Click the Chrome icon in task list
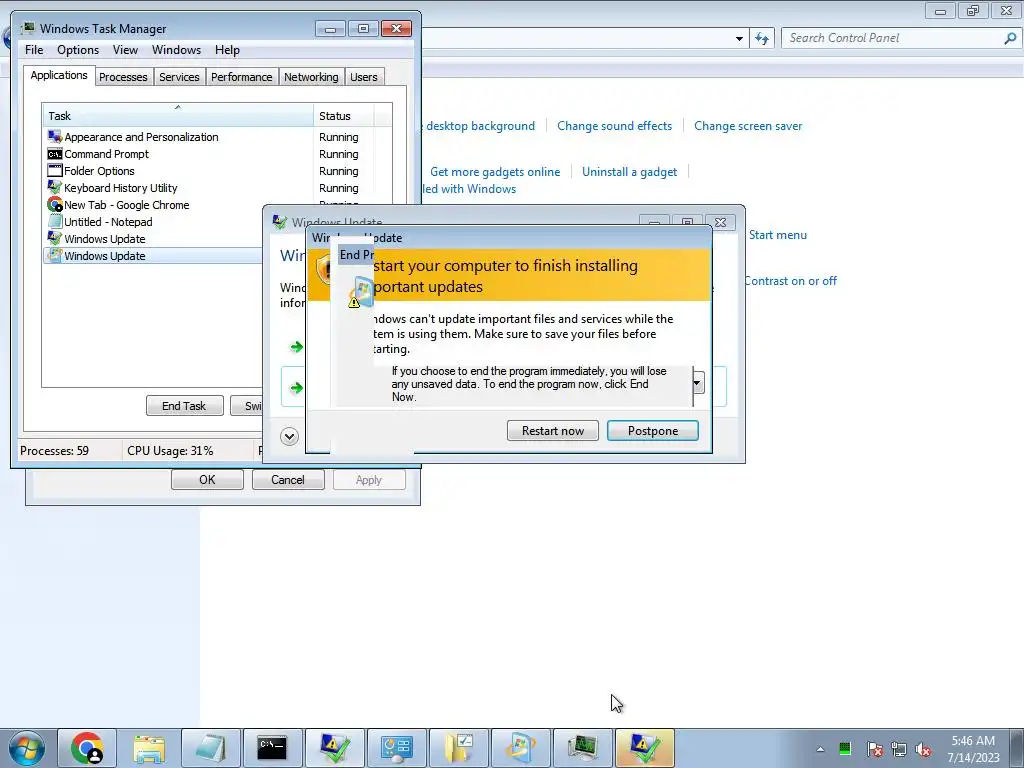This screenshot has width=1024, height=768. (55, 204)
